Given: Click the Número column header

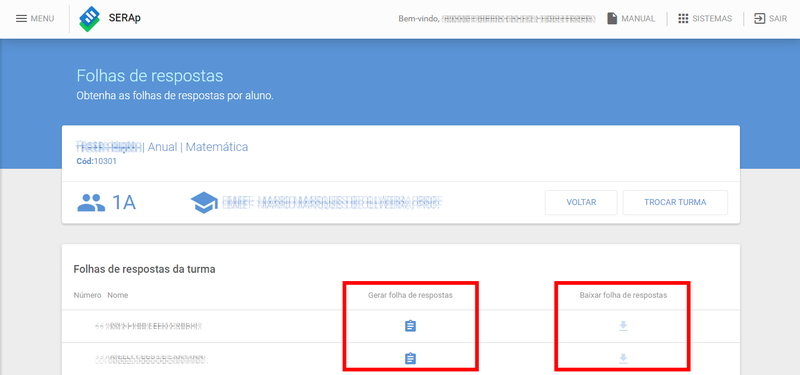Looking at the screenshot, I should tap(87, 295).
